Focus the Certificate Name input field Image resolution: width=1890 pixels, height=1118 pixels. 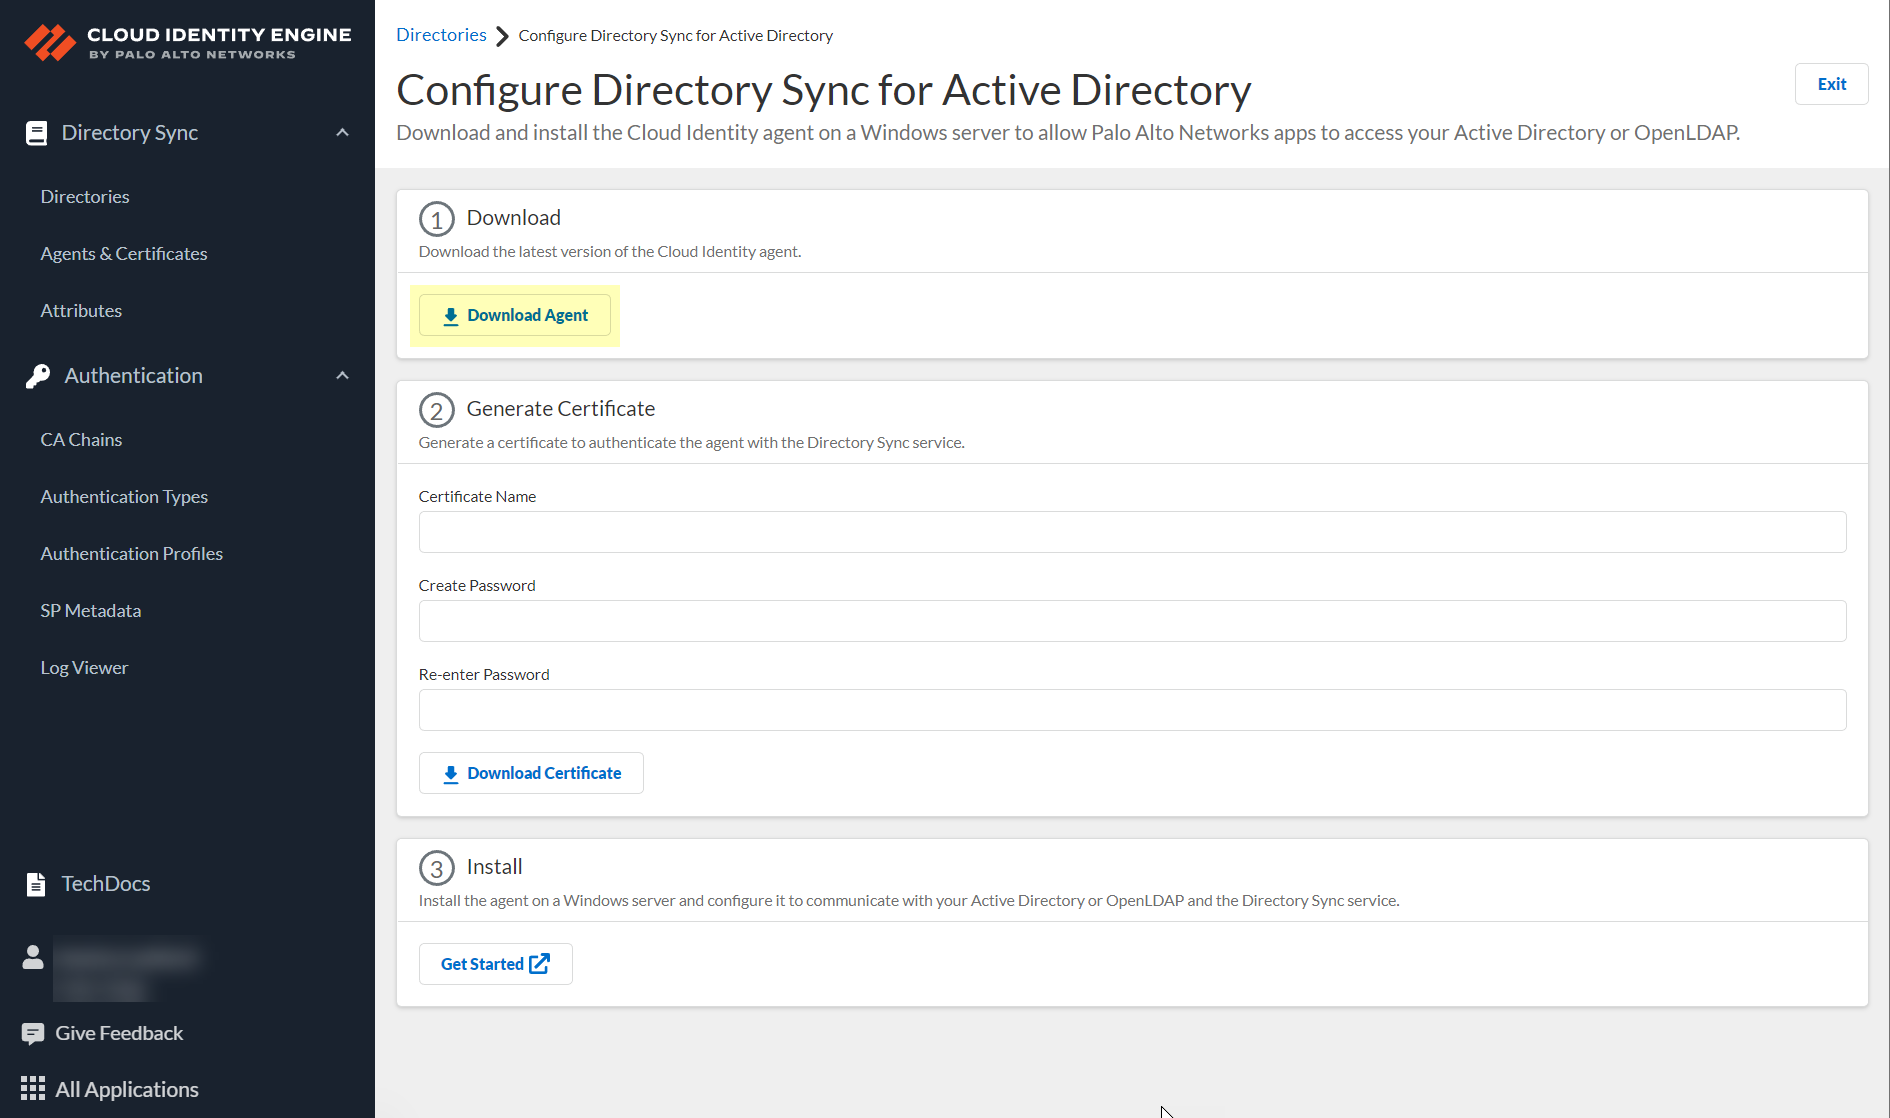[1131, 532]
